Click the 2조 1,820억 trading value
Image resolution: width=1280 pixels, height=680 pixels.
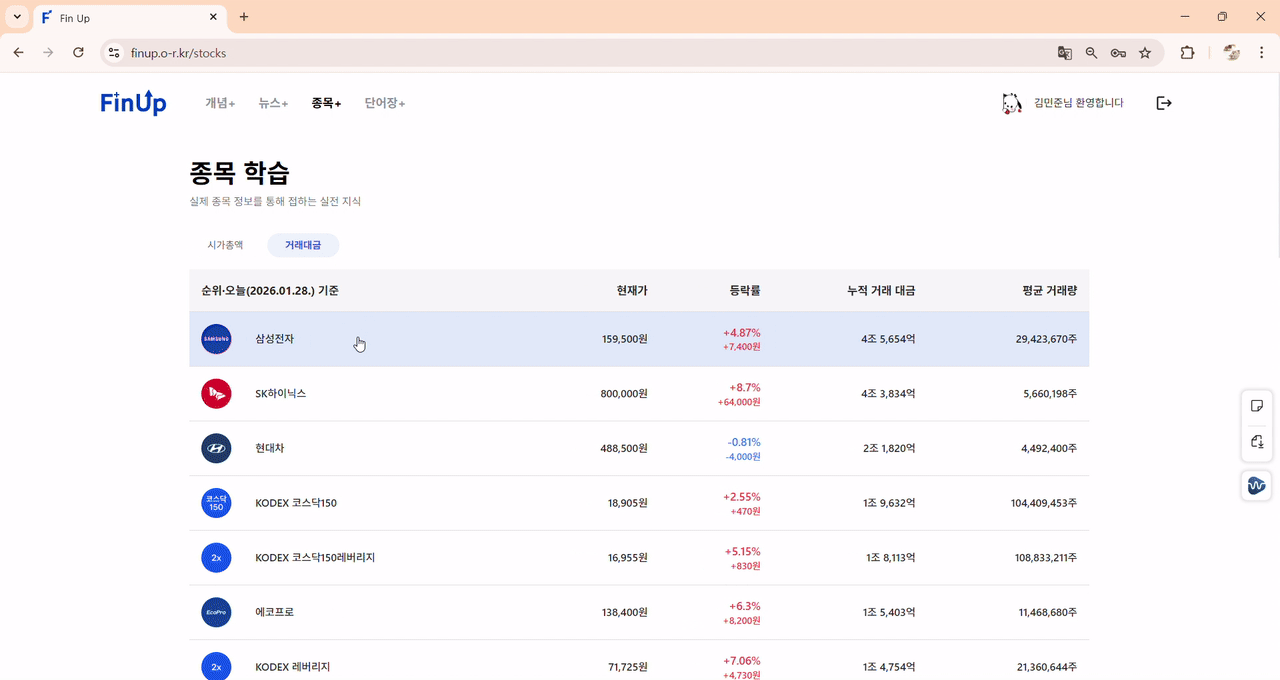click(x=889, y=448)
